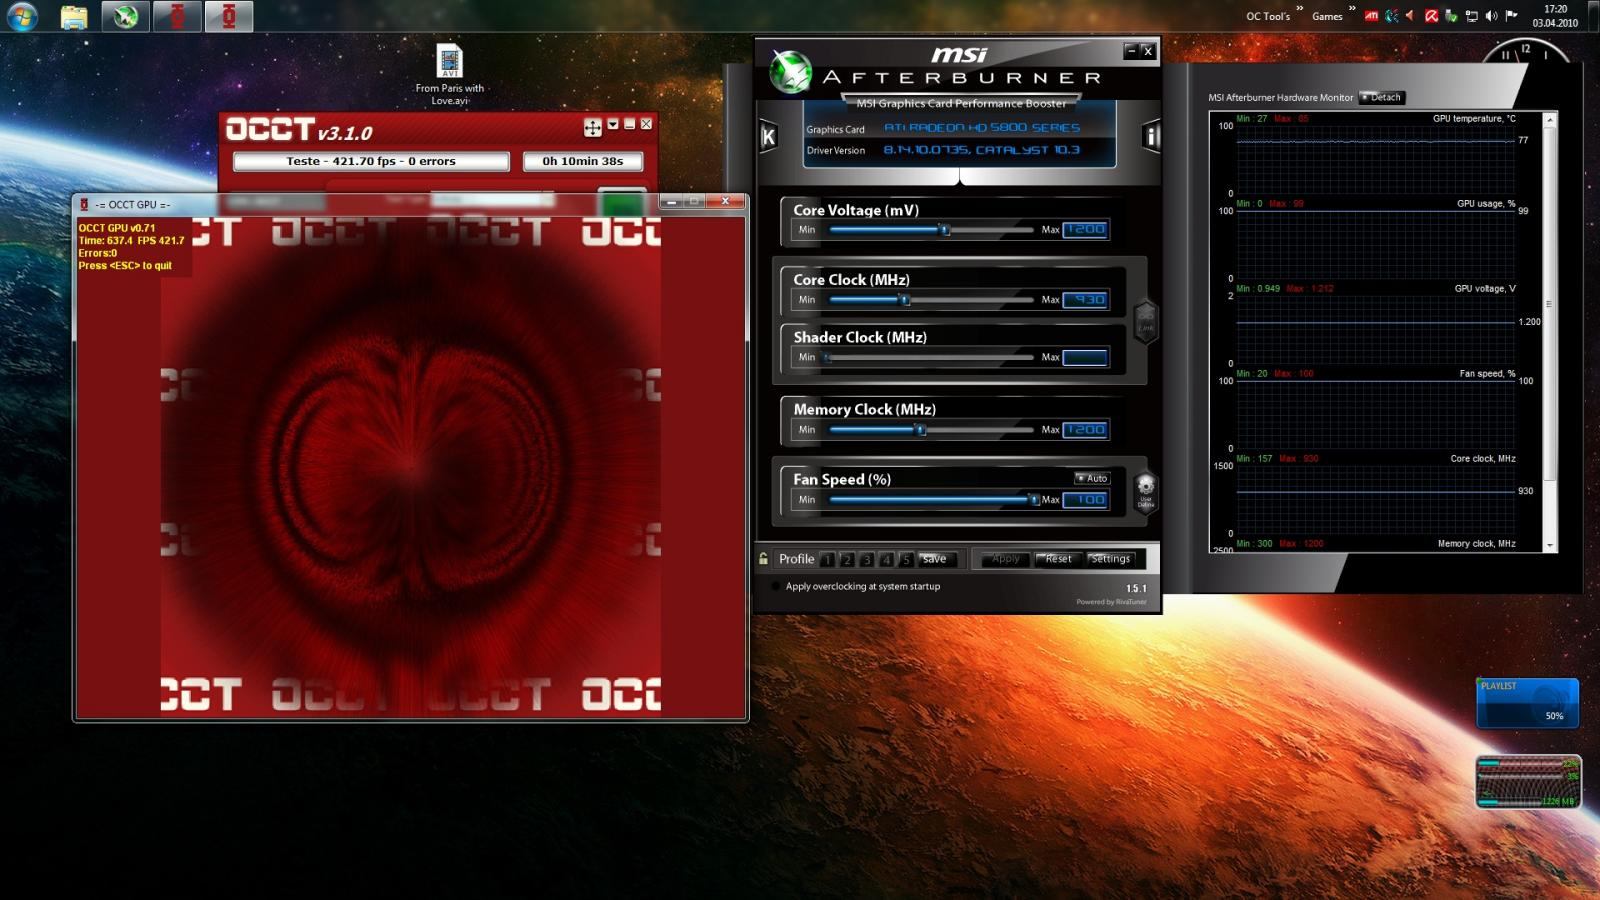The image size is (1600, 900).
Task: Open Avira antivirus tray icon
Action: (1431, 16)
